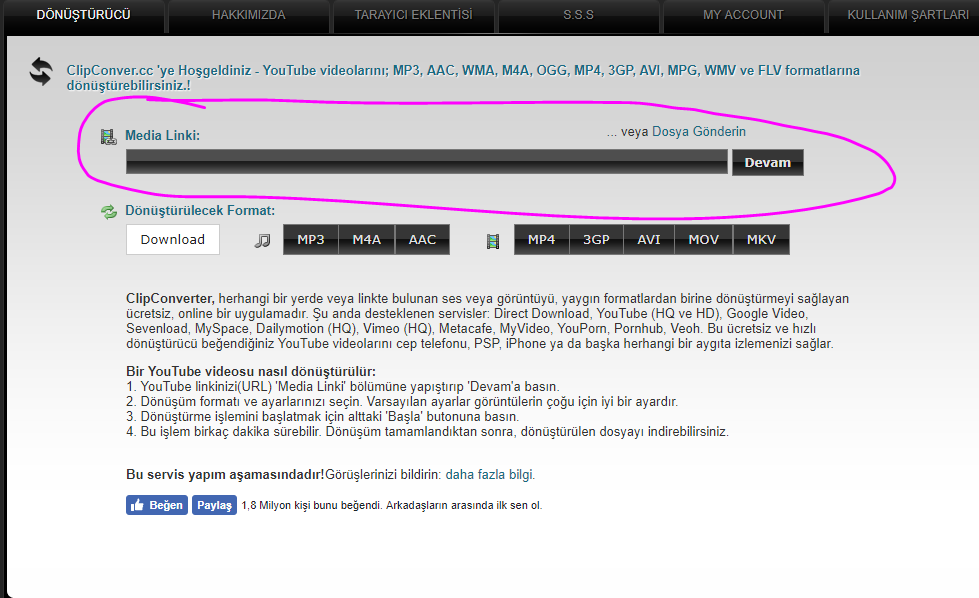Click the instruction step 1 about YouTube linkinizi
This screenshot has width=979, height=598.
[x=343, y=386]
